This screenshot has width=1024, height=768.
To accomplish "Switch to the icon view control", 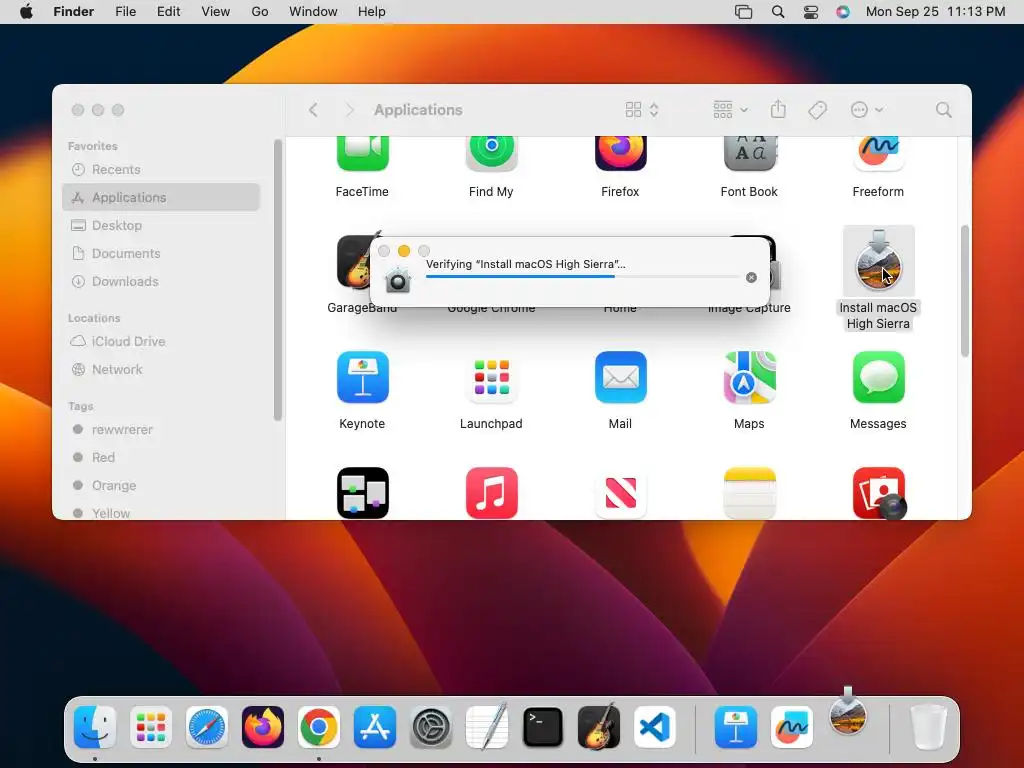I will tap(642, 110).
